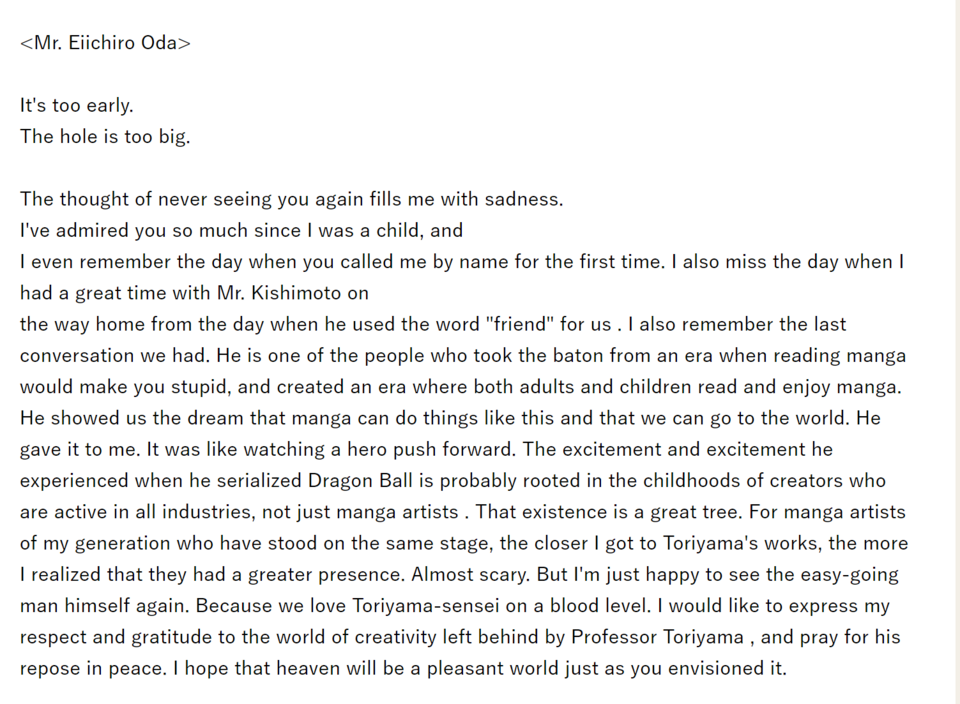This screenshot has width=960, height=704.
Task: Click the word "envisioned" in the final sentence
Action: click(716, 668)
